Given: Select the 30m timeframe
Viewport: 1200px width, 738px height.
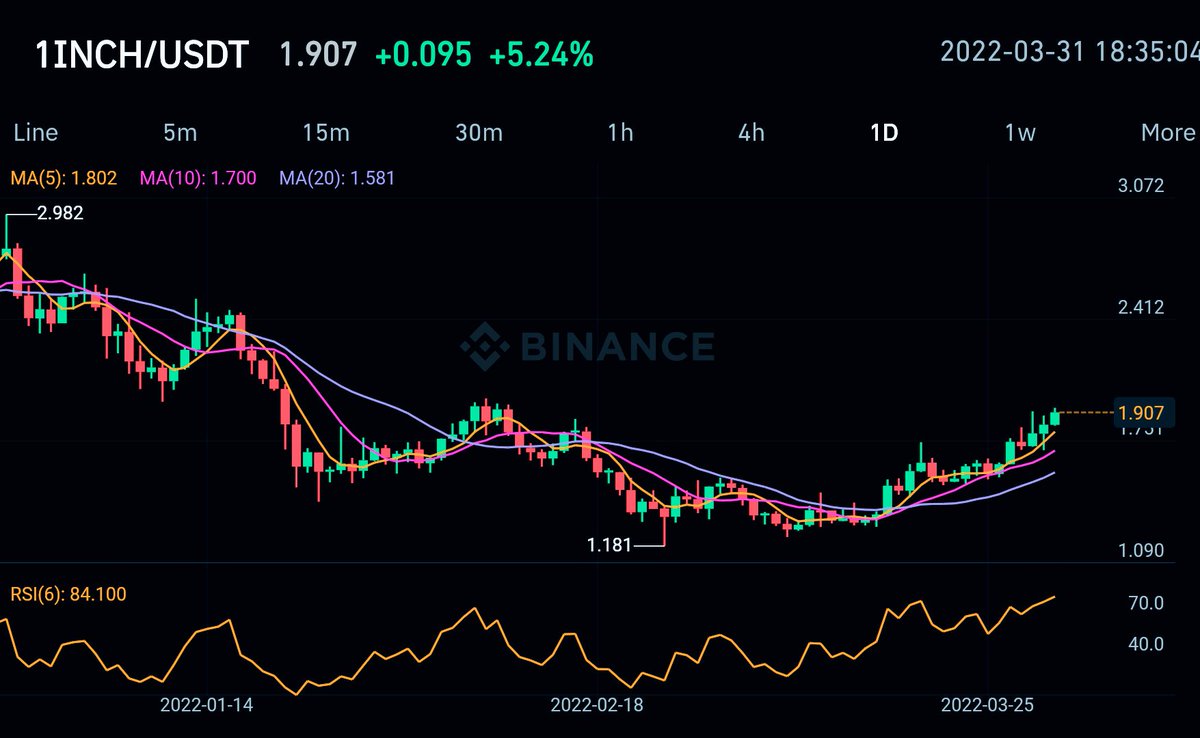Looking at the screenshot, I should (x=478, y=132).
